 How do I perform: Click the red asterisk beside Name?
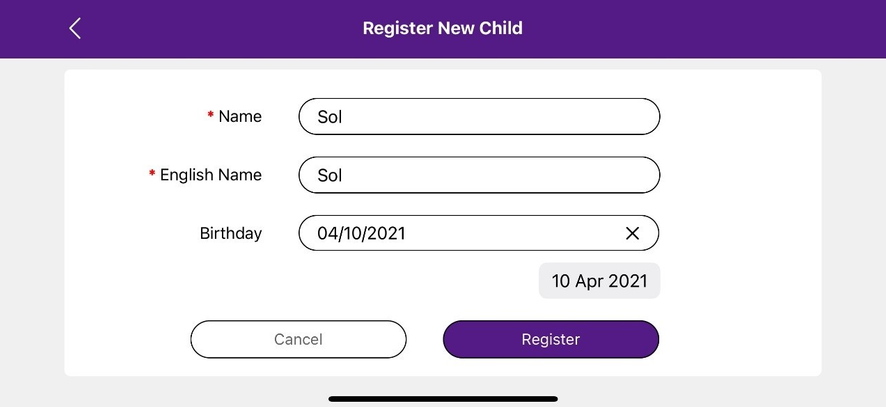210,116
